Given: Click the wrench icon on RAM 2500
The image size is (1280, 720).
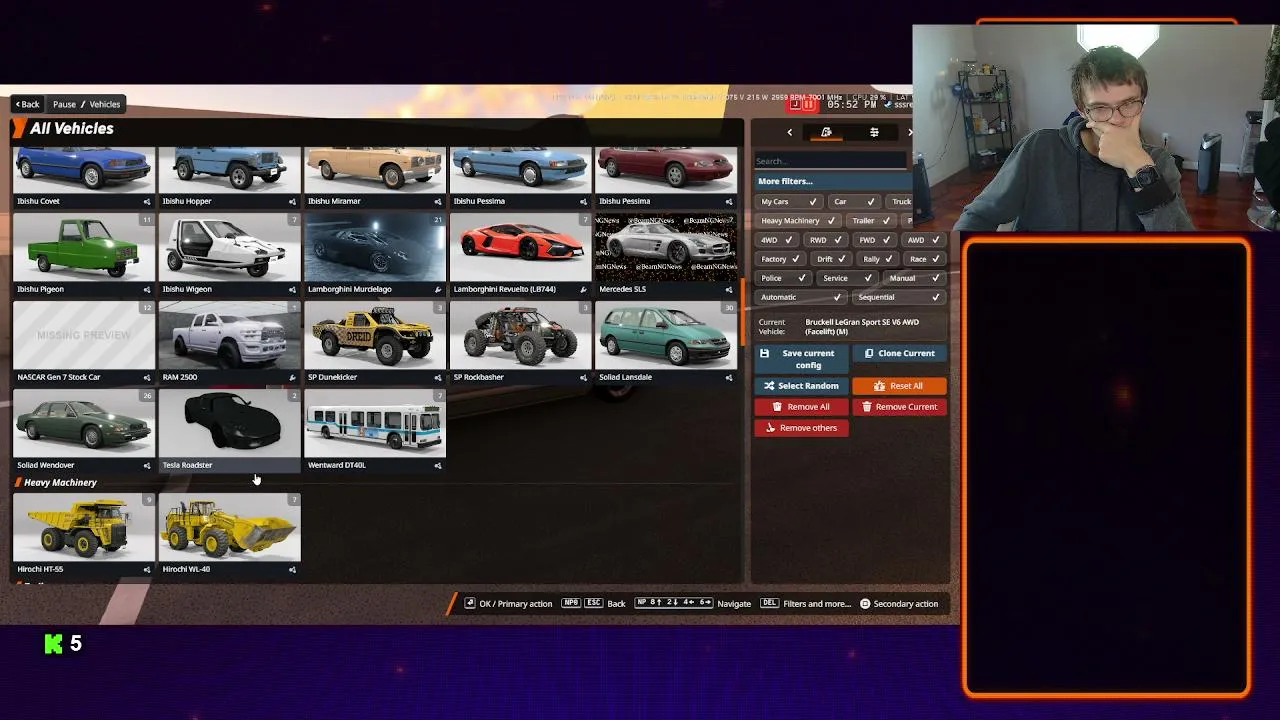Looking at the screenshot, I should [x=292, y=378].
